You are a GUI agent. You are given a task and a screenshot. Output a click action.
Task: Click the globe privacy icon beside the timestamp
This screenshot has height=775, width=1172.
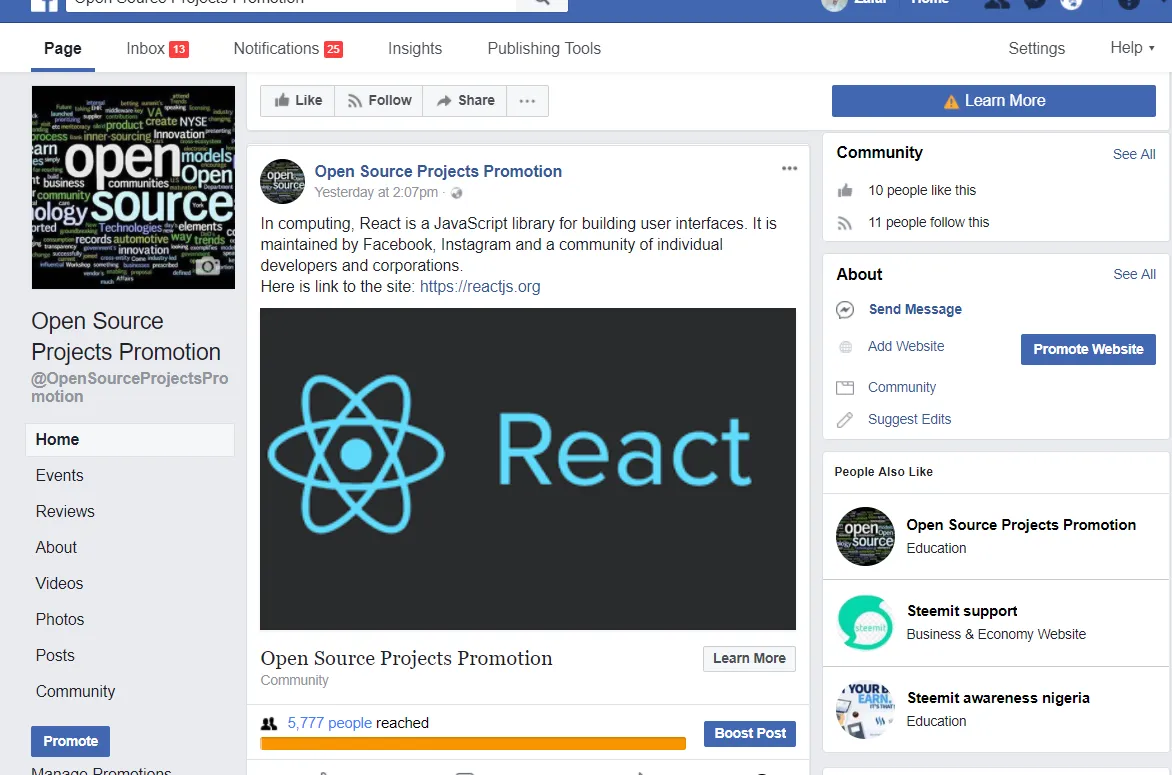pyautogui.click(x=457, y=193)
